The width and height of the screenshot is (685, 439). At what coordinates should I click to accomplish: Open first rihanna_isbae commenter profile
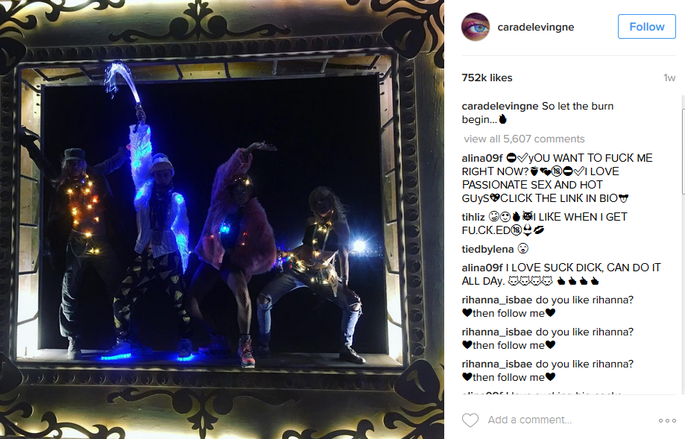coord(497,300)
